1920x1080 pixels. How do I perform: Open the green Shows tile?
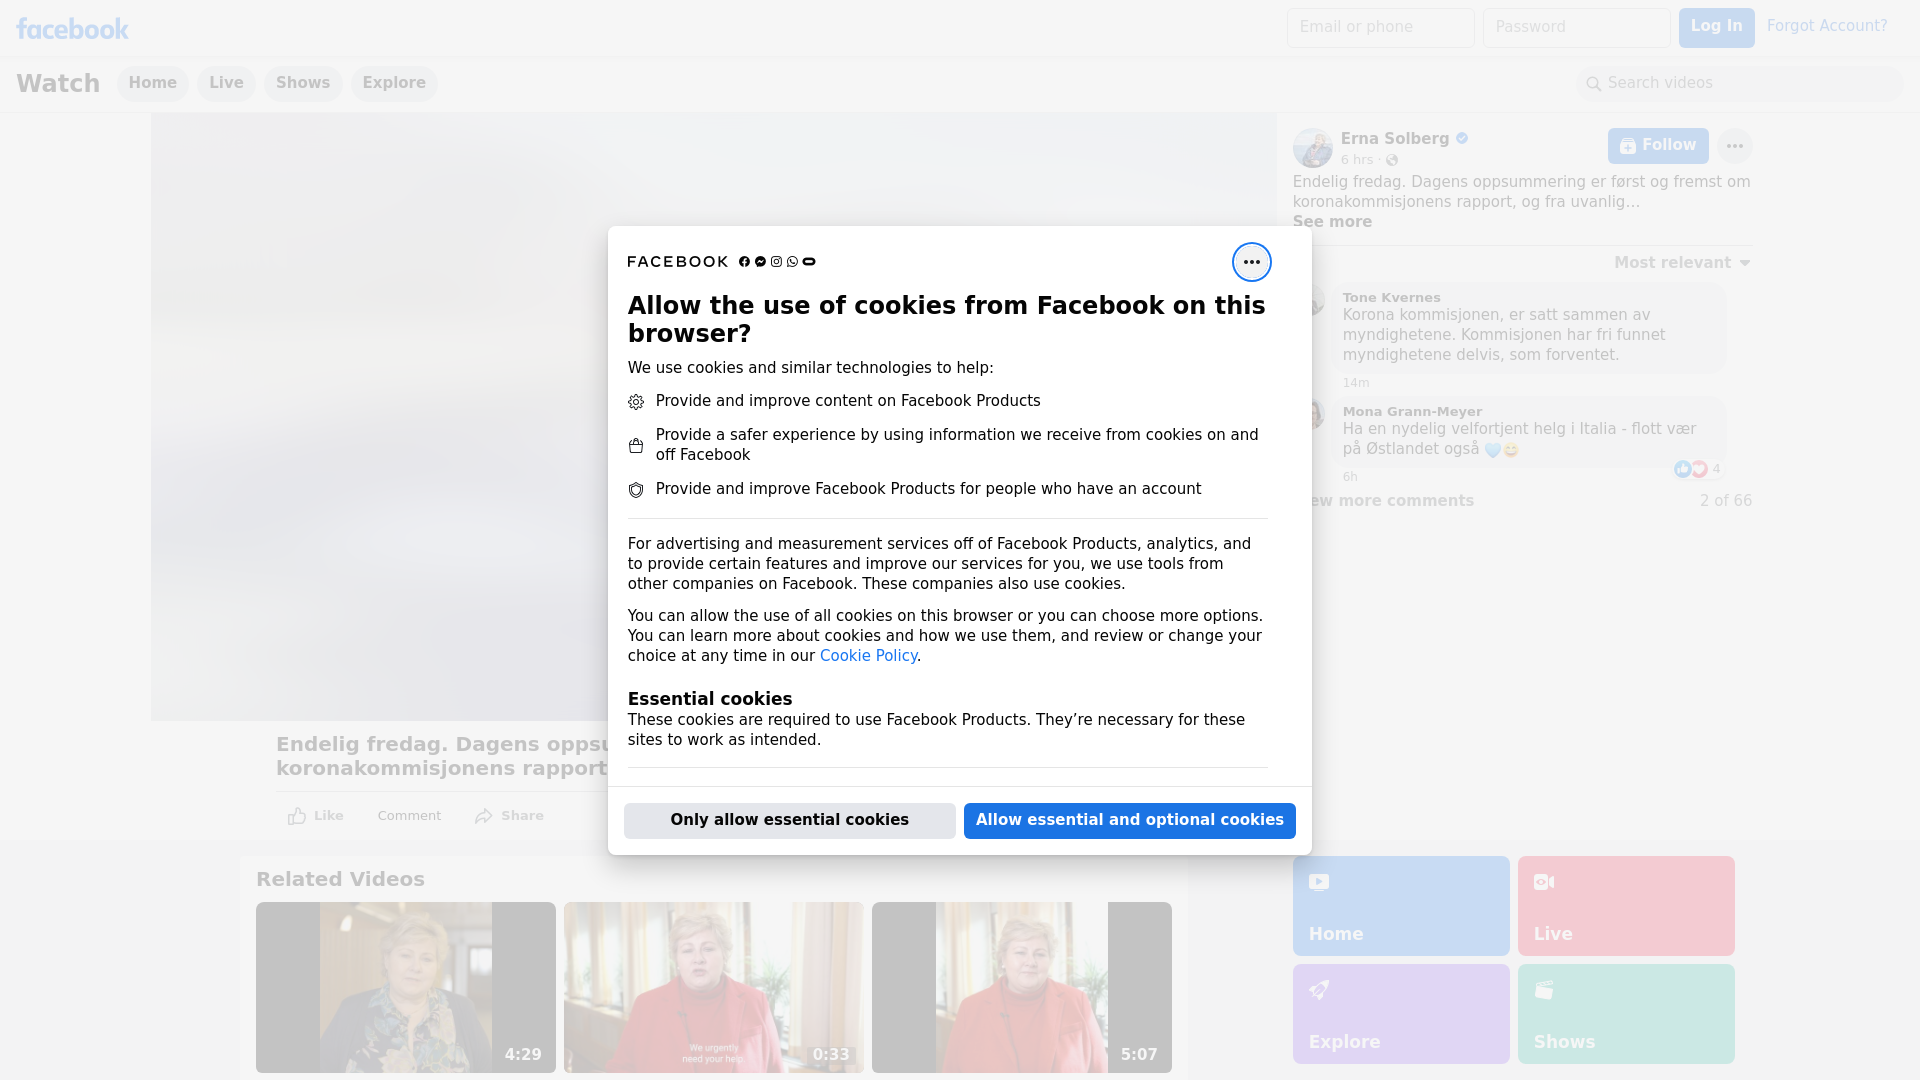point(1626,1014)
